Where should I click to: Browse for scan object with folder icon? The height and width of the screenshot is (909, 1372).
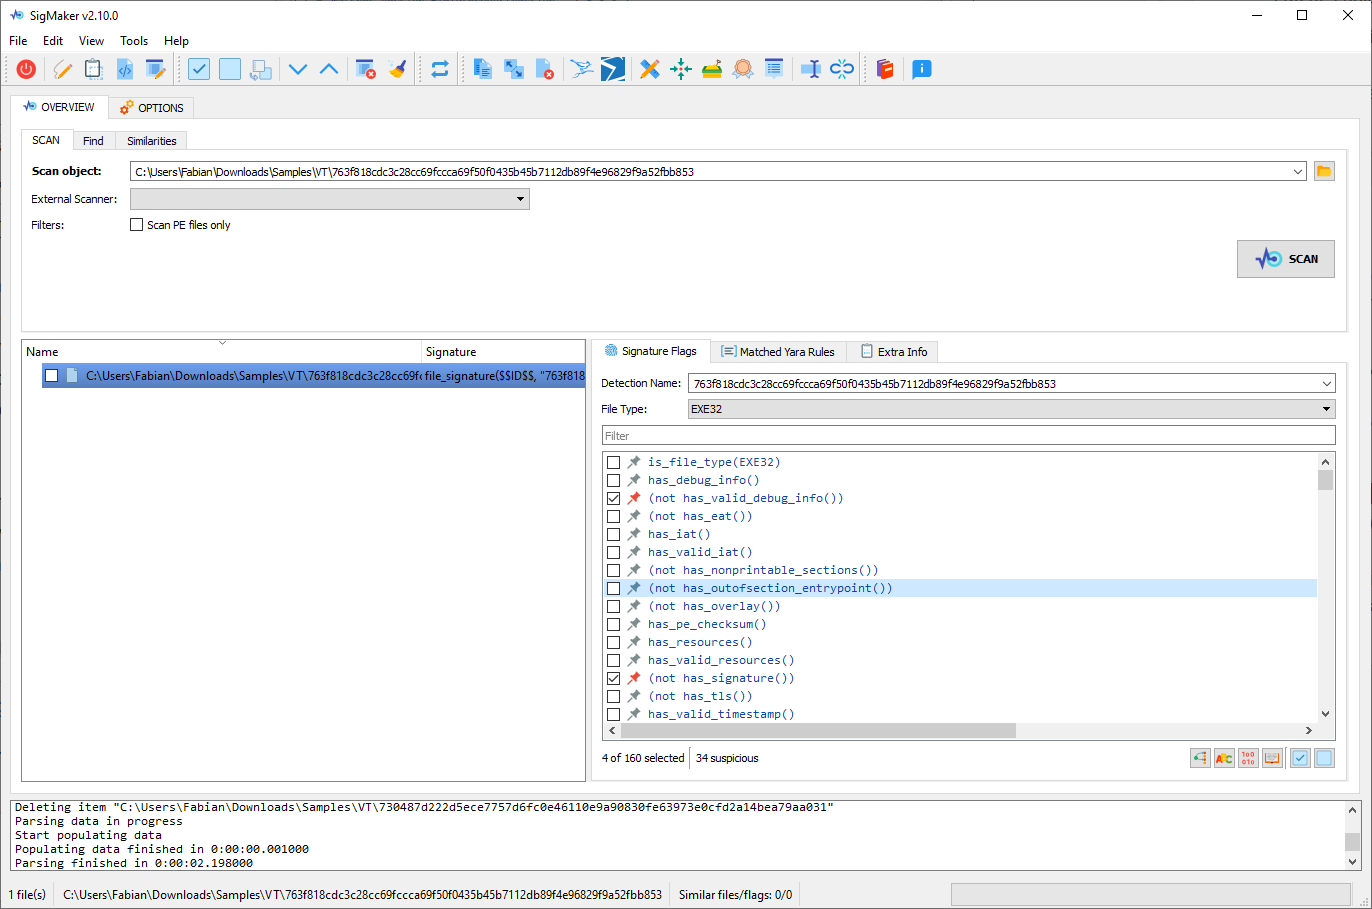[x=1324, y=171]
